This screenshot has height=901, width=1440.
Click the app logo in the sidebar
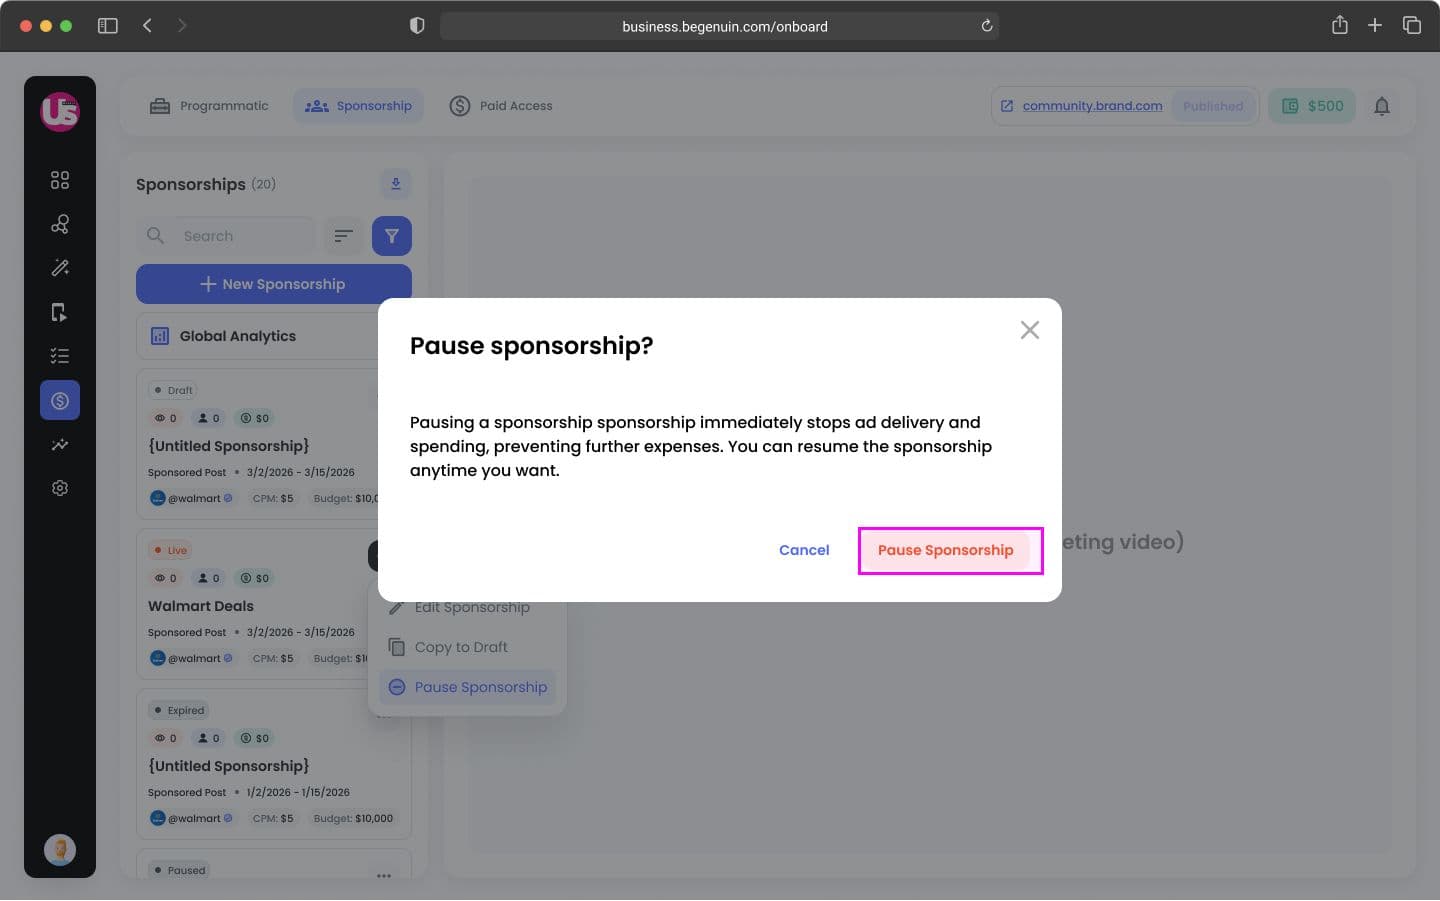[x=60, y=112]
